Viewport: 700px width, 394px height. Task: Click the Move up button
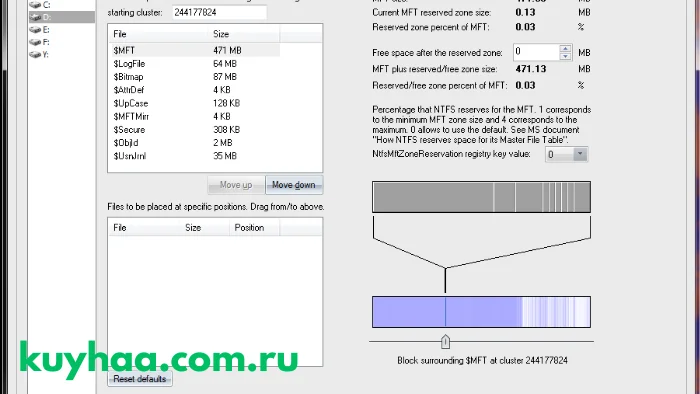coord(236,185)
